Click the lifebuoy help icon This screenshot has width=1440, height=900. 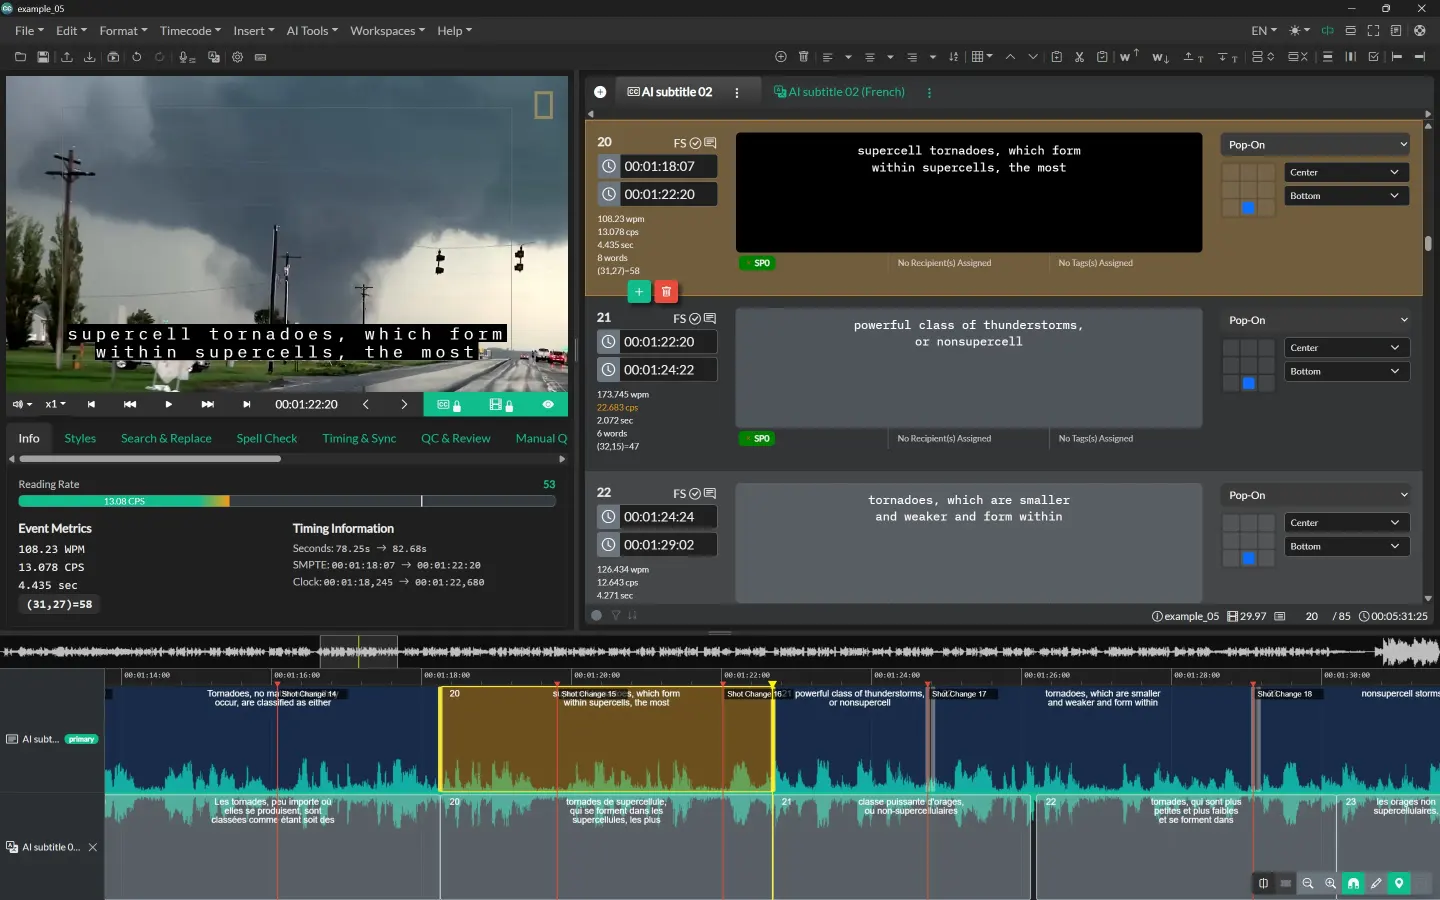tap(1419, 31)
